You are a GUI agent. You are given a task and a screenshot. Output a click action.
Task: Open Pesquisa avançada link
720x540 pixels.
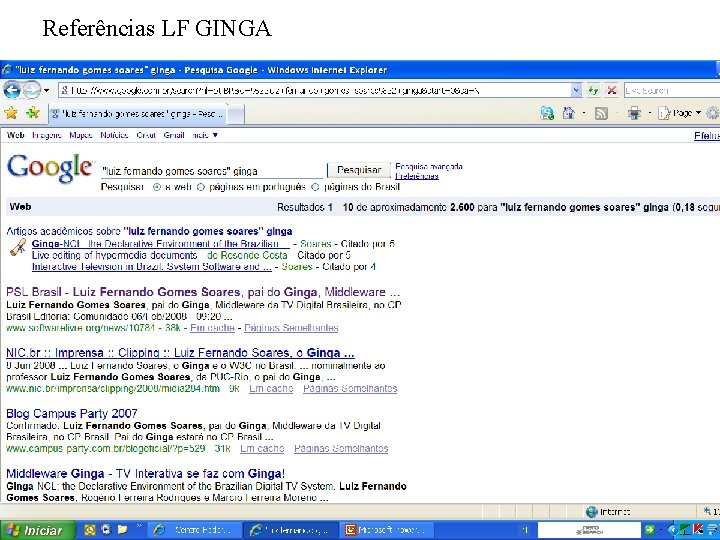click(x=429, y=166)
